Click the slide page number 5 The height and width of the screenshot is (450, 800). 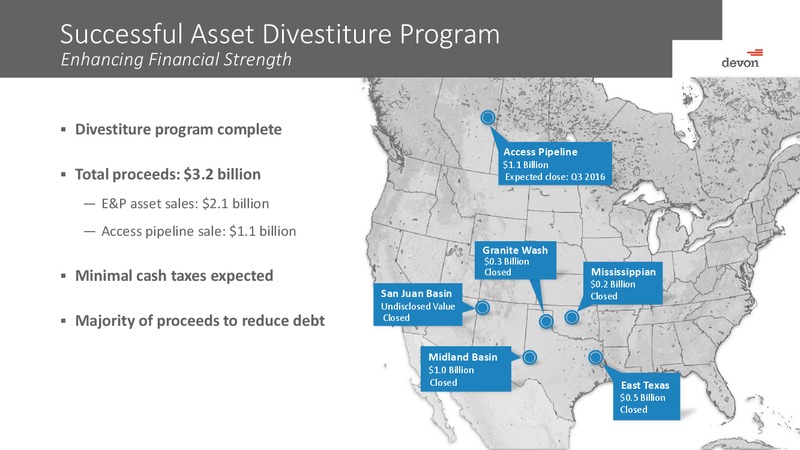tap(760, 431)
